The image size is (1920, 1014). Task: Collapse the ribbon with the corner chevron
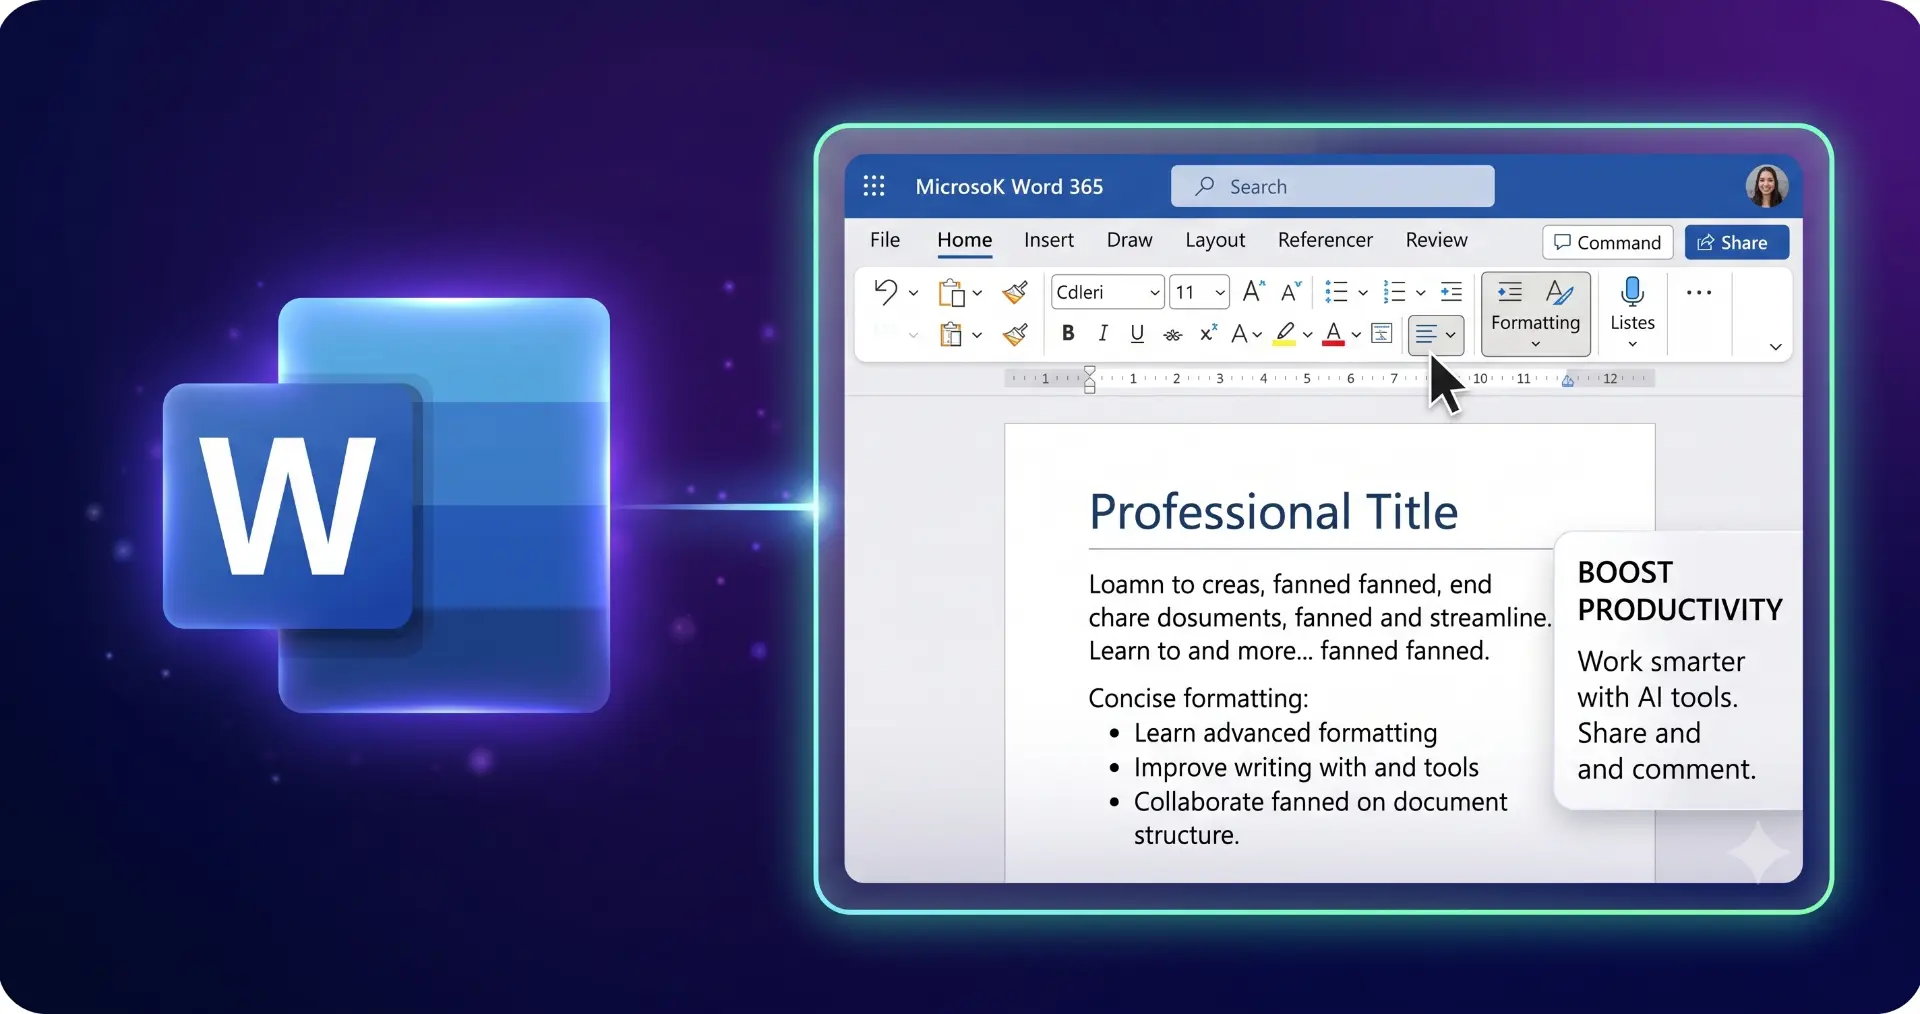coord(1776,347)
